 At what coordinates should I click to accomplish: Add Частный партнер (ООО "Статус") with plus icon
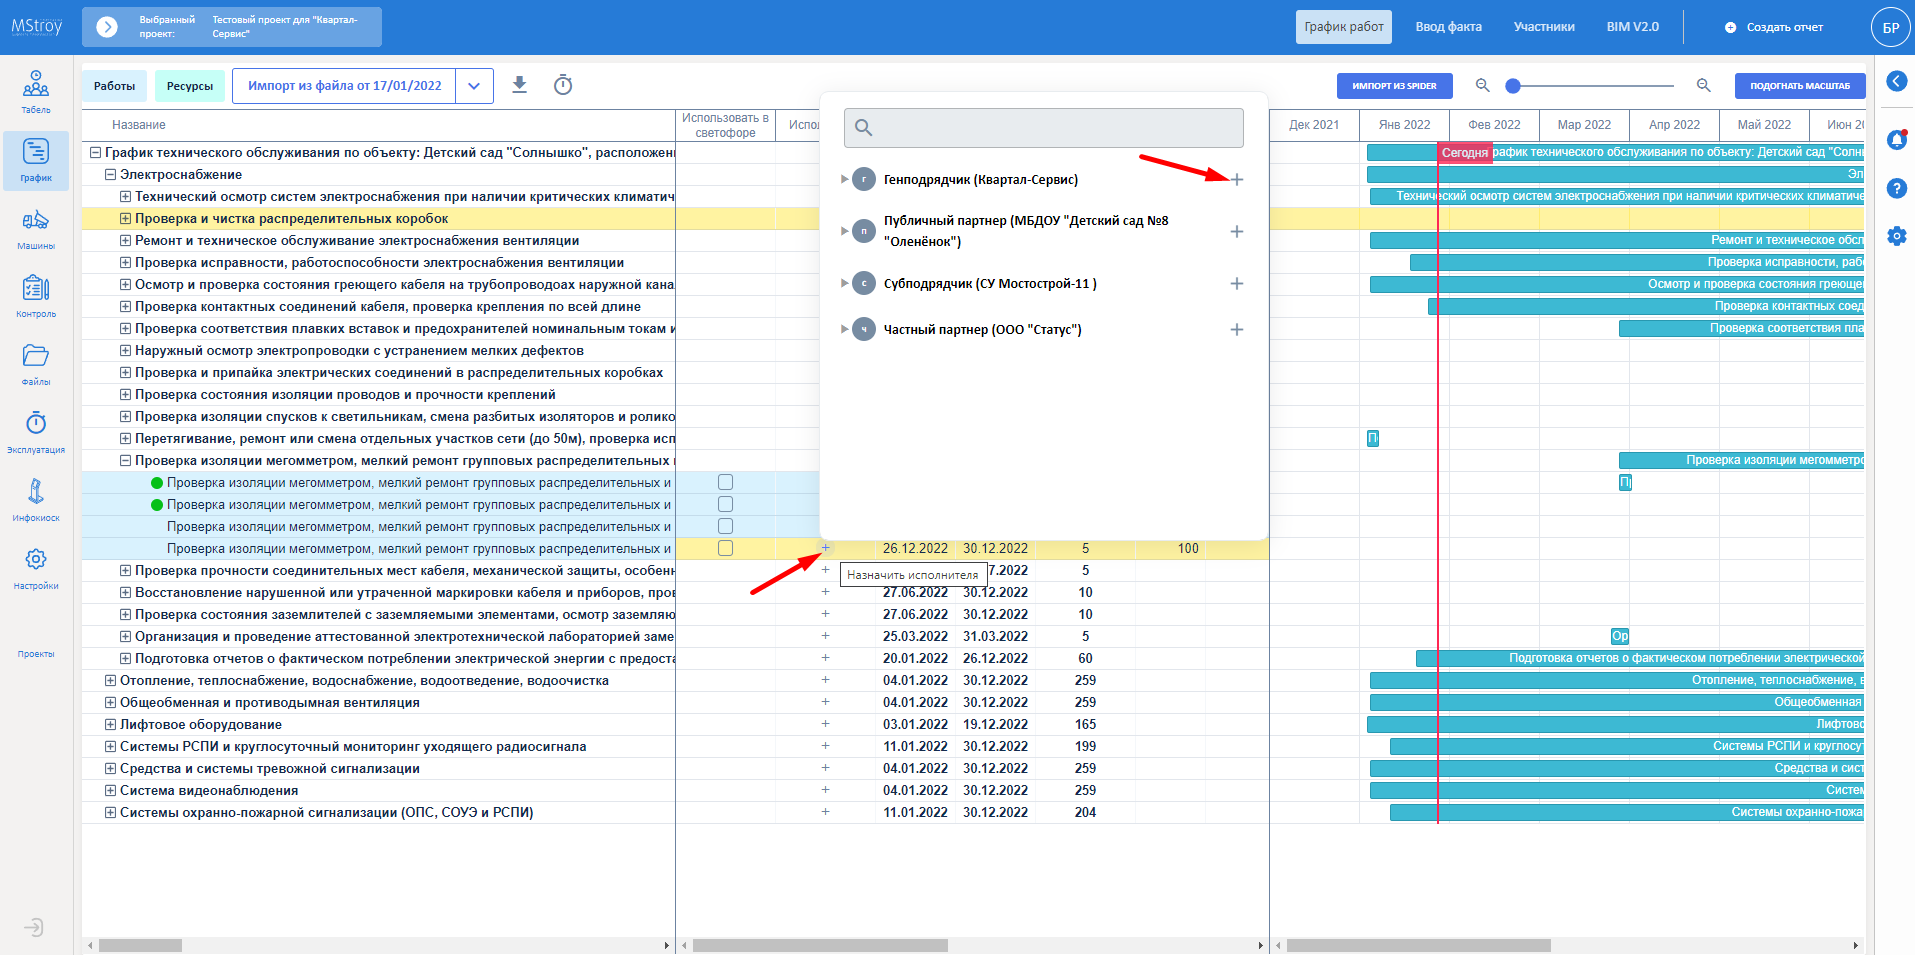[x=1237, y=330]
